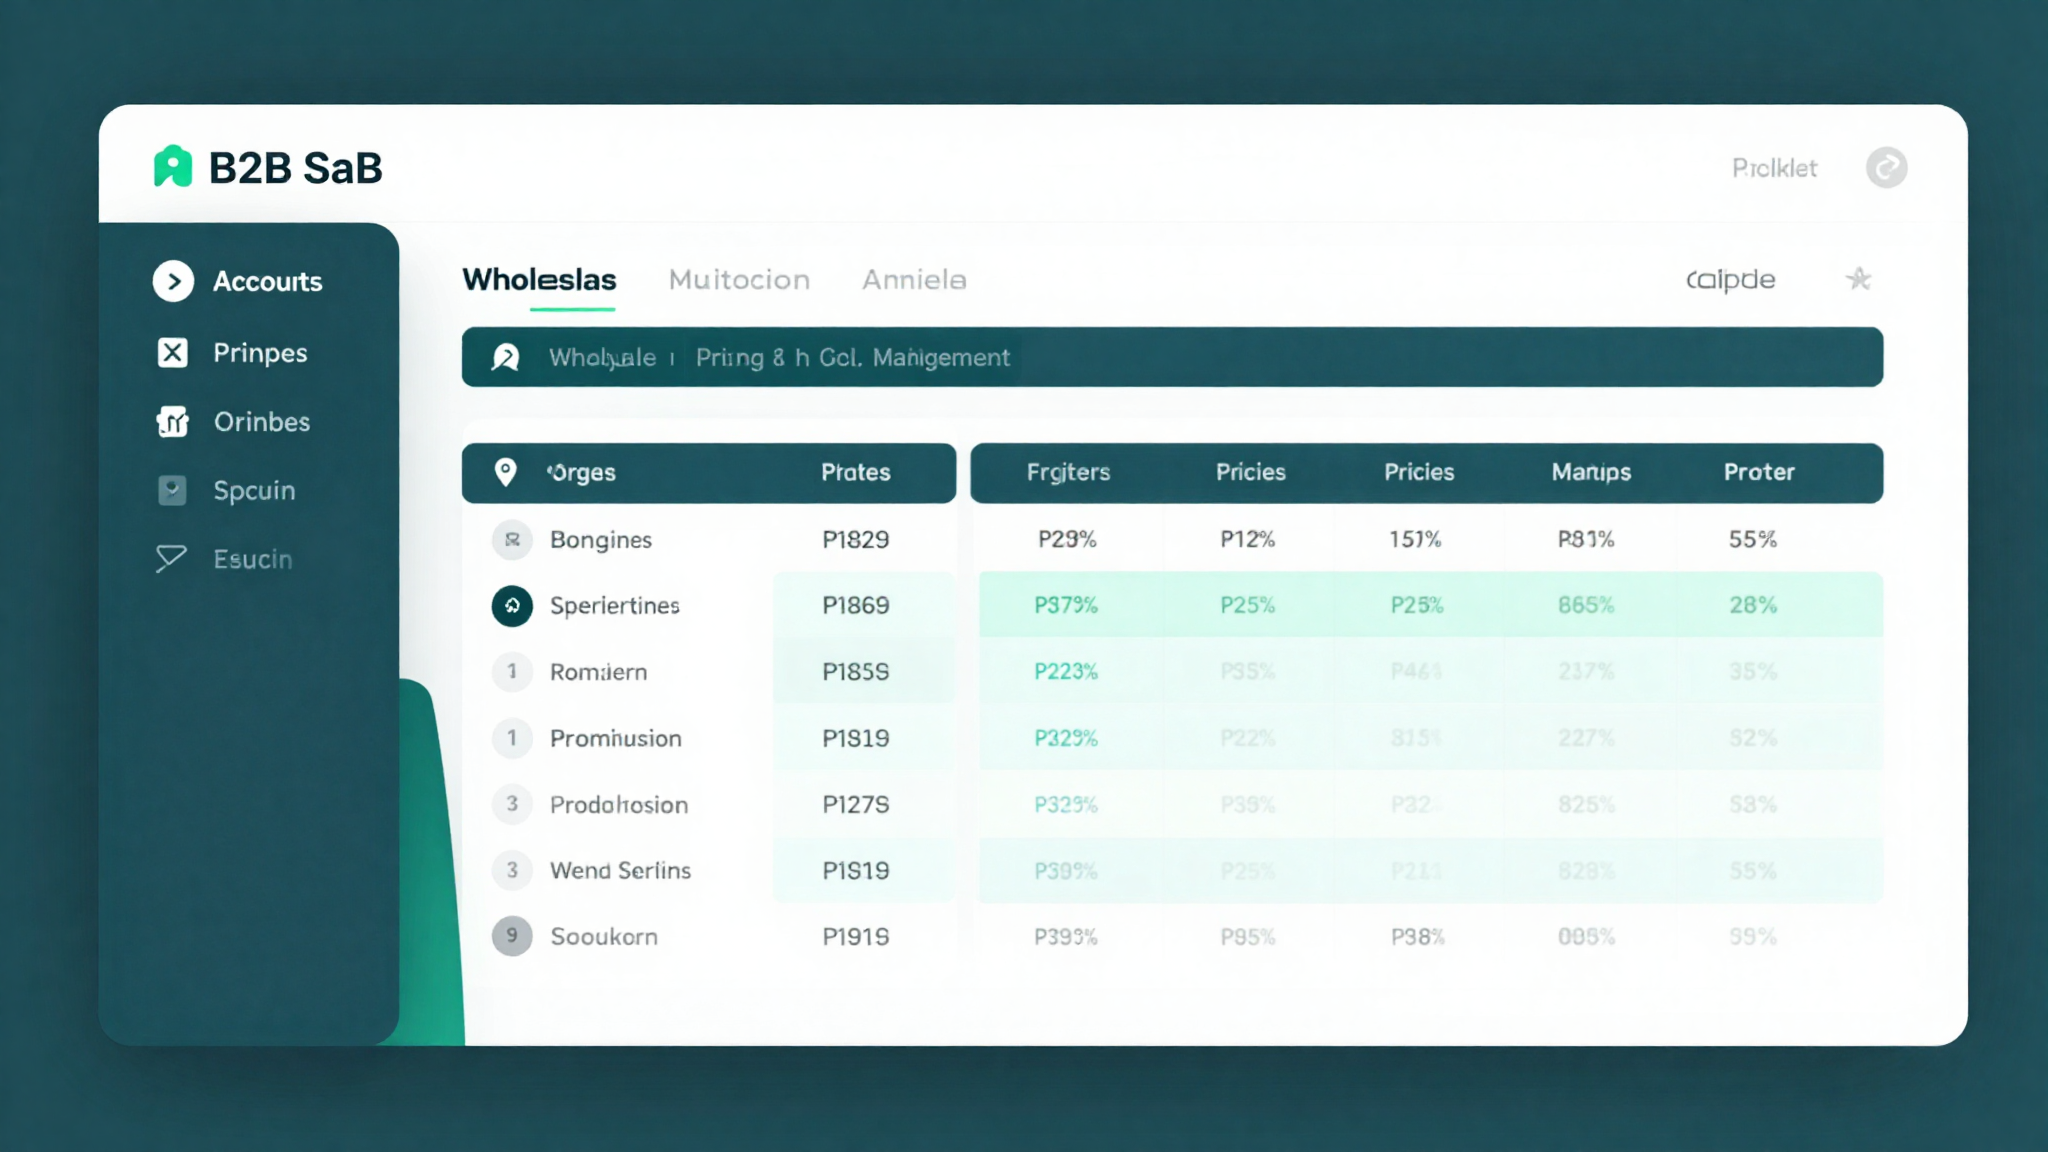
Task: Select the Prodolıosion row name
Action: pyautogui.click(x=618, y=805)
